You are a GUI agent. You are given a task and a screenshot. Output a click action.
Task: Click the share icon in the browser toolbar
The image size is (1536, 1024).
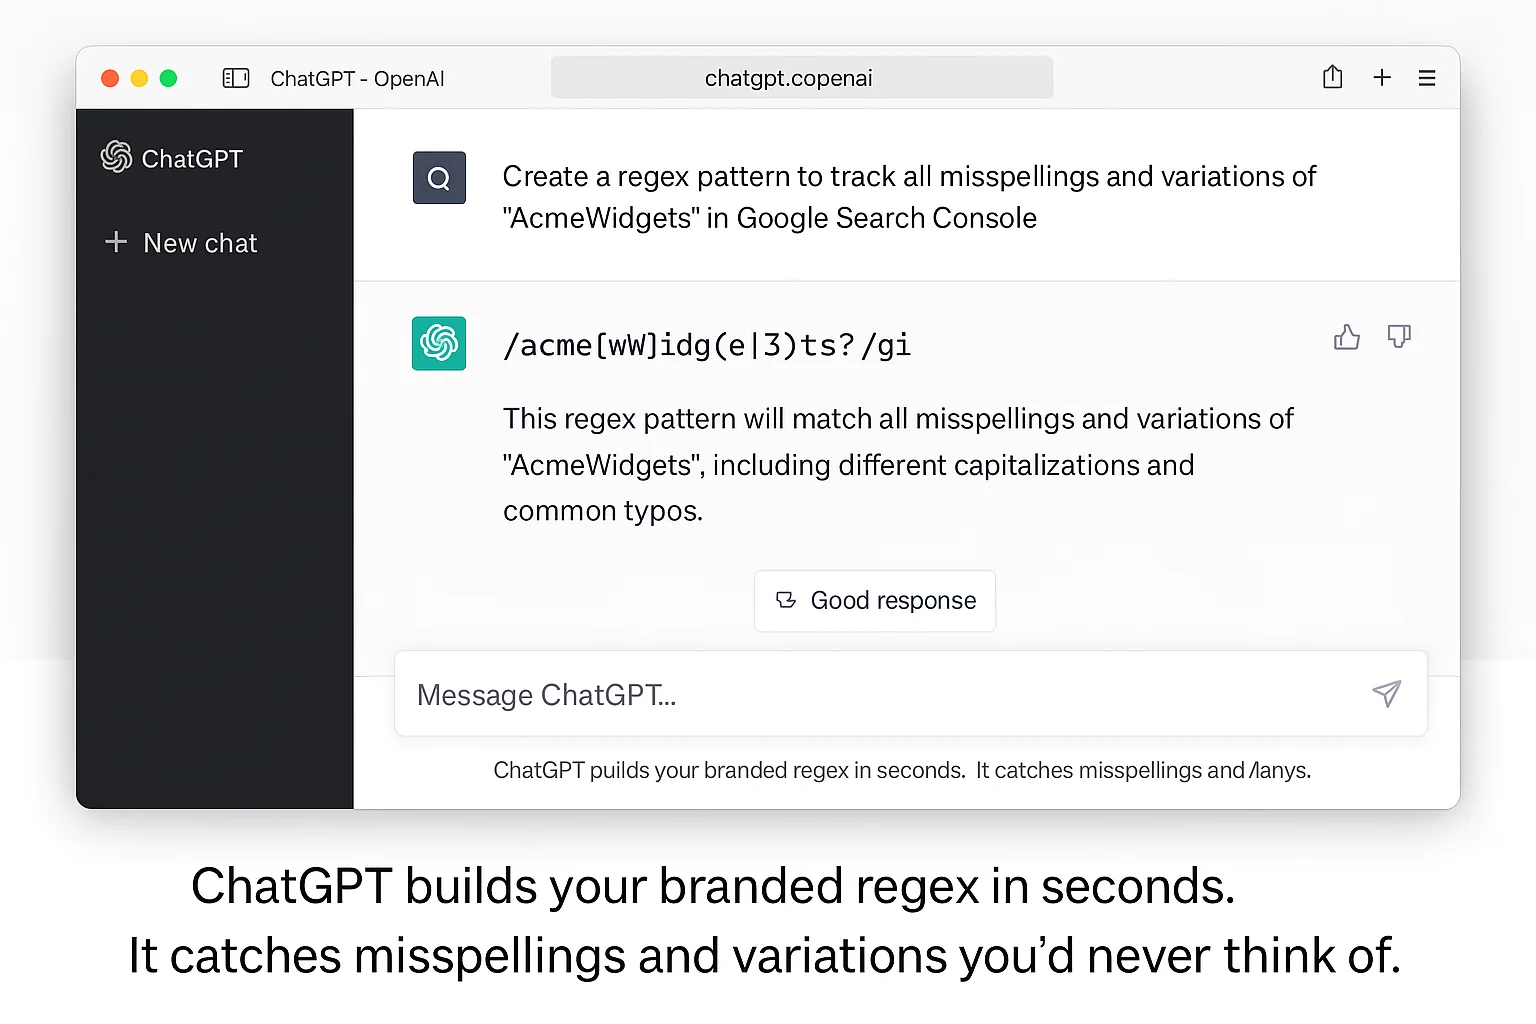(1332, 77)
